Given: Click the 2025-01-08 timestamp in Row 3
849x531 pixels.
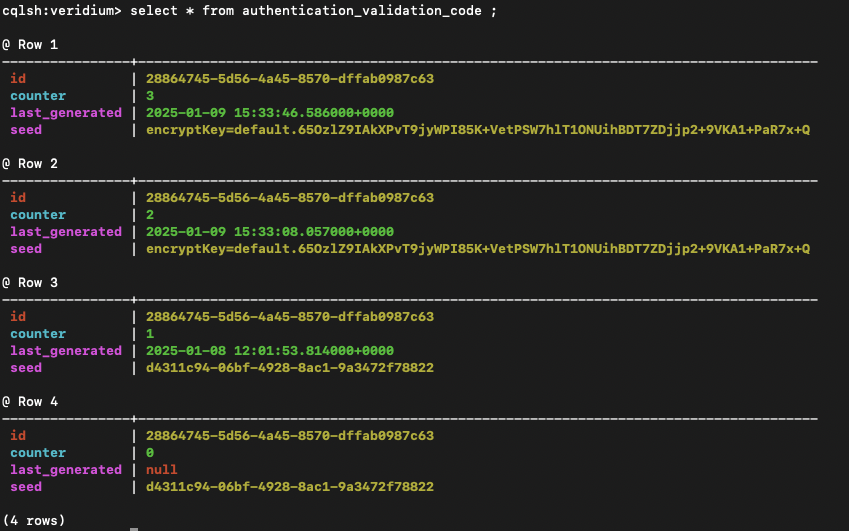Looking at the screenshot, I should pyautogui.click(x=269, y=350).
